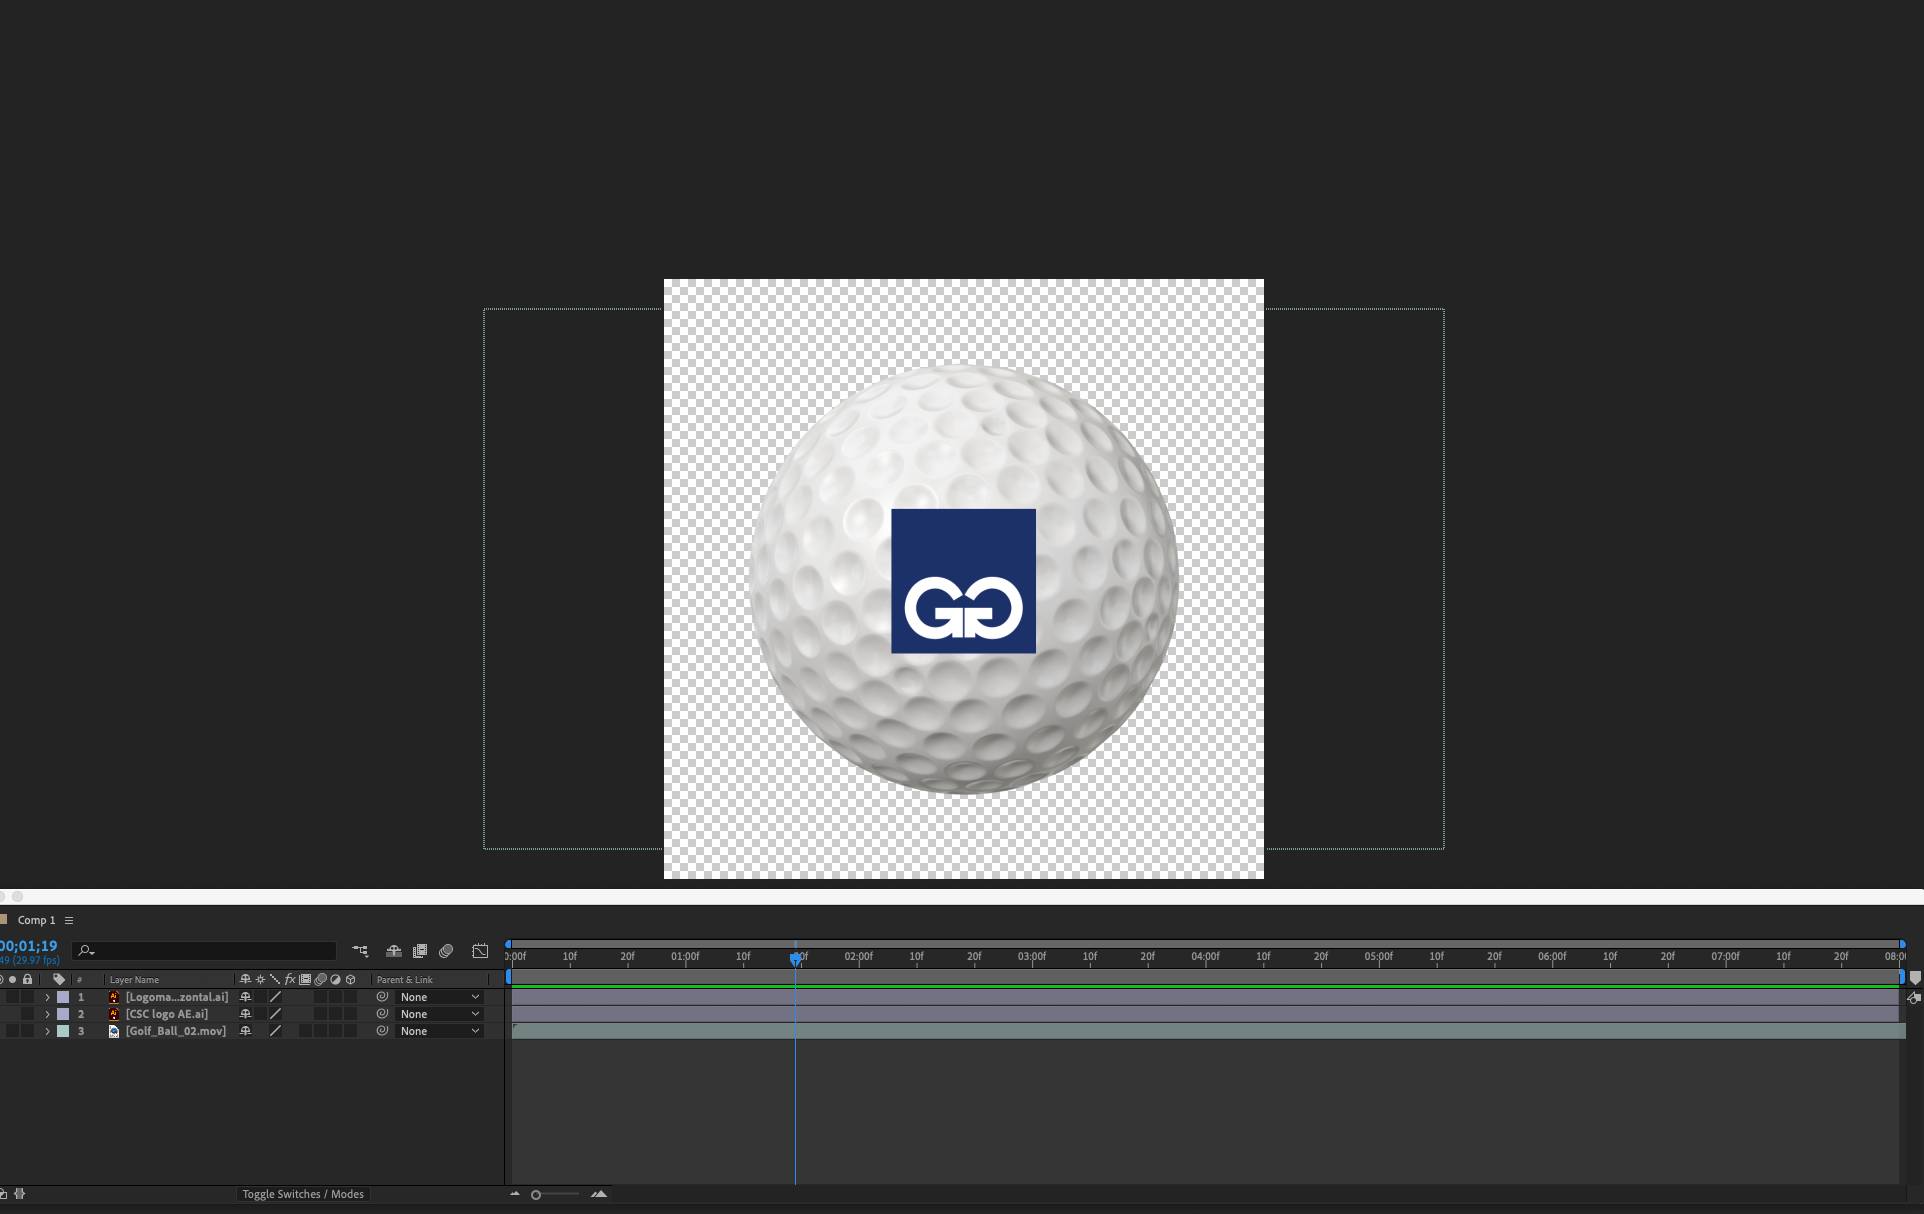Zoom out the timeline with small mountains
1924x1214 pixels.
tap(515, 1194)
